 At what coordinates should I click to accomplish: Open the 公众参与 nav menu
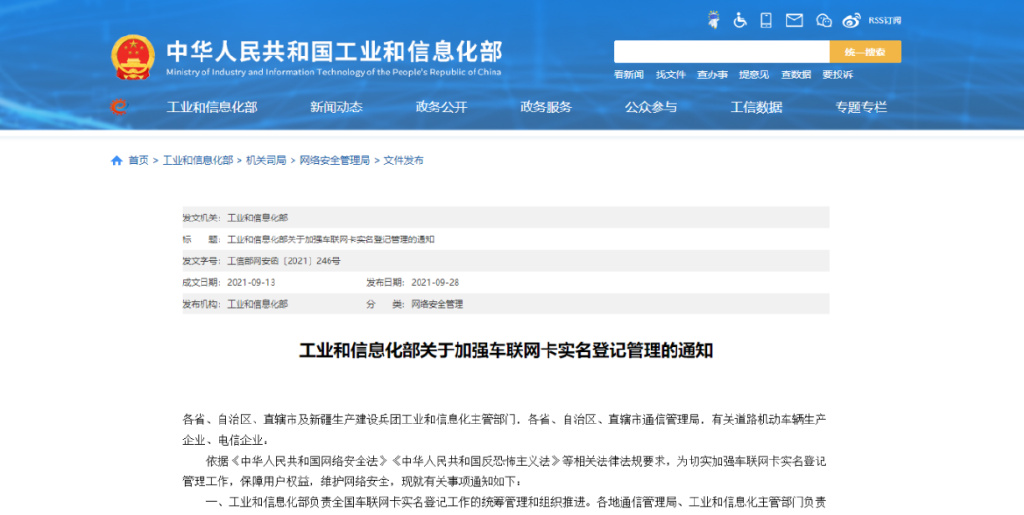pyautogui.click(x=650, y=107)
